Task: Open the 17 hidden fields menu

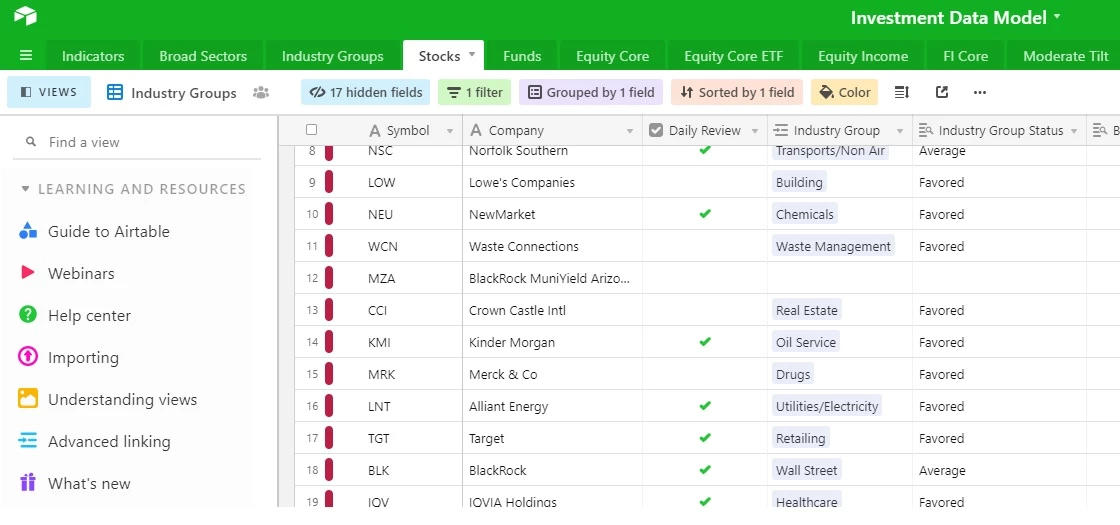Action: (365, 92)
